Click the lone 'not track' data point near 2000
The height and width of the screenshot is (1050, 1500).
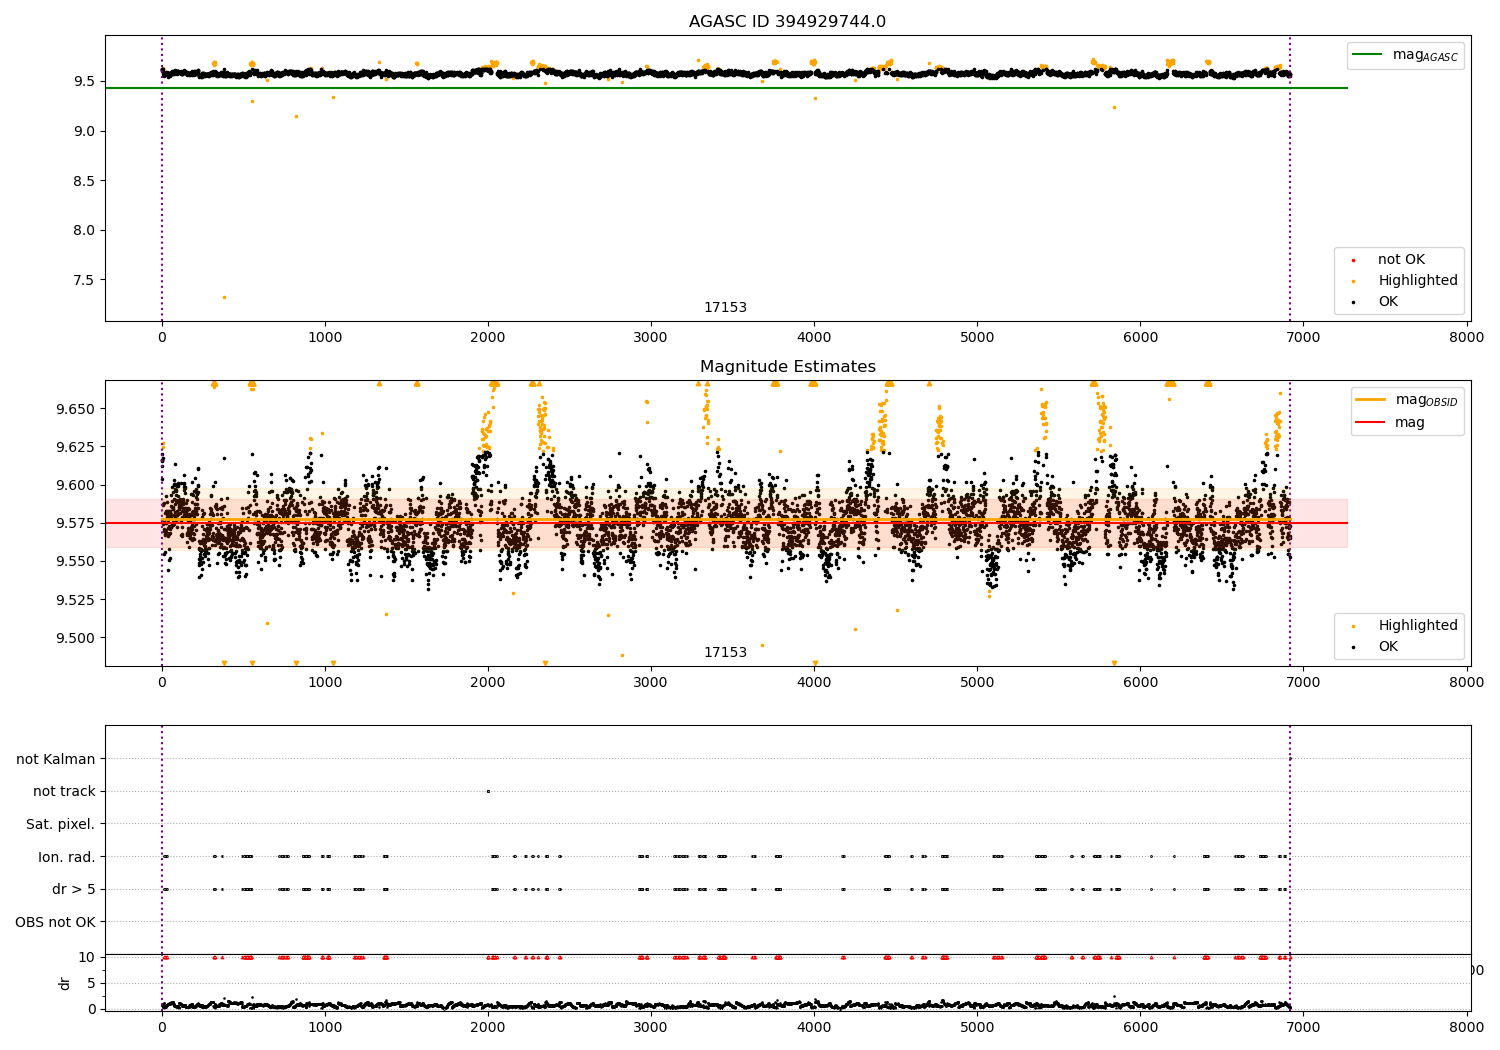click(x=488, y=792)
